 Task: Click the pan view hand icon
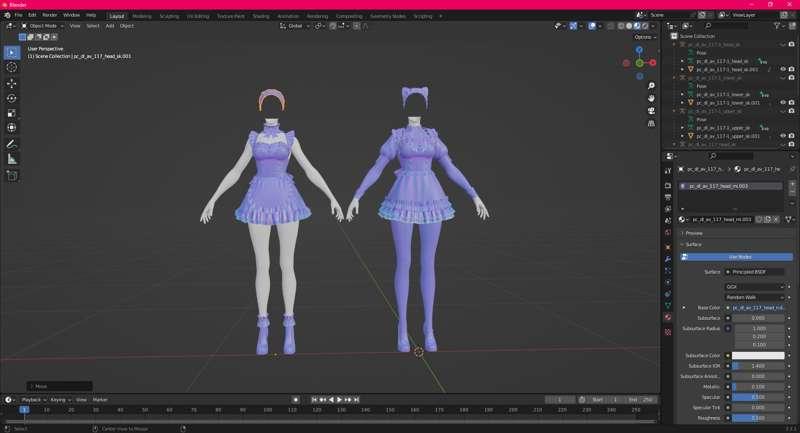(652, 98)
